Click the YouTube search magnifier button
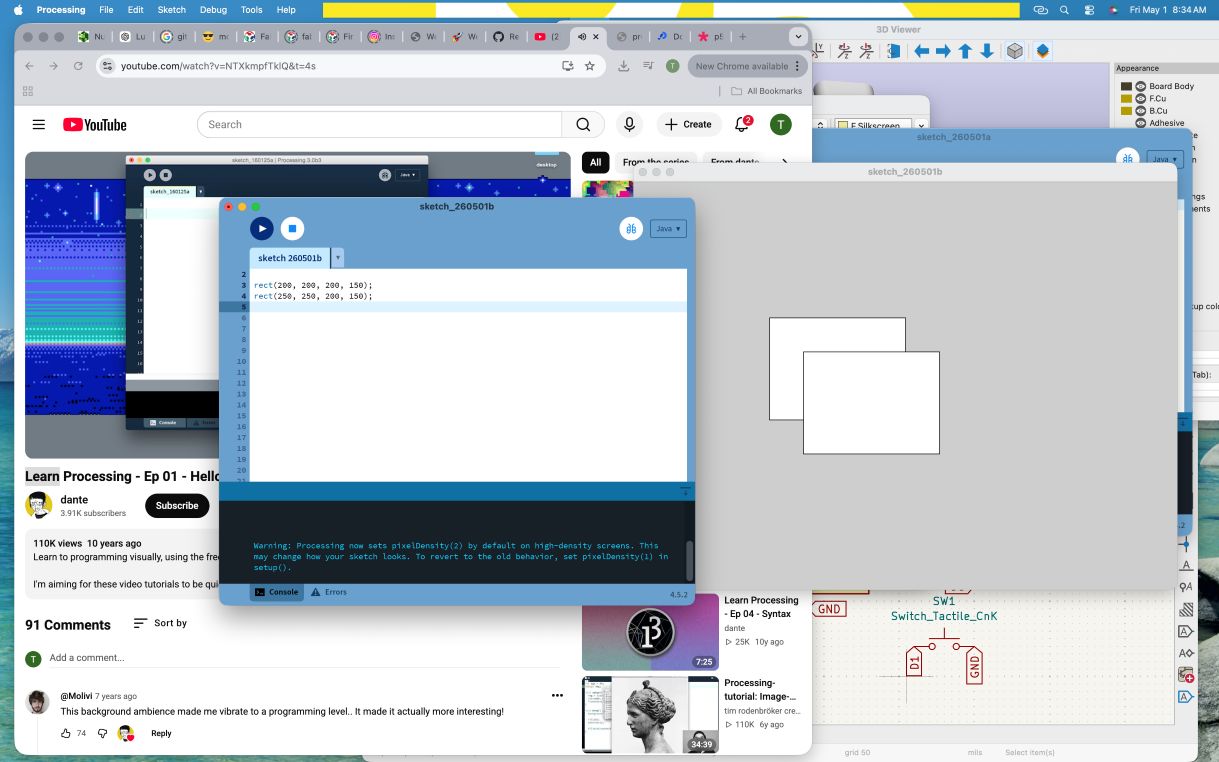1219x762 pixels. click(583, 124)
